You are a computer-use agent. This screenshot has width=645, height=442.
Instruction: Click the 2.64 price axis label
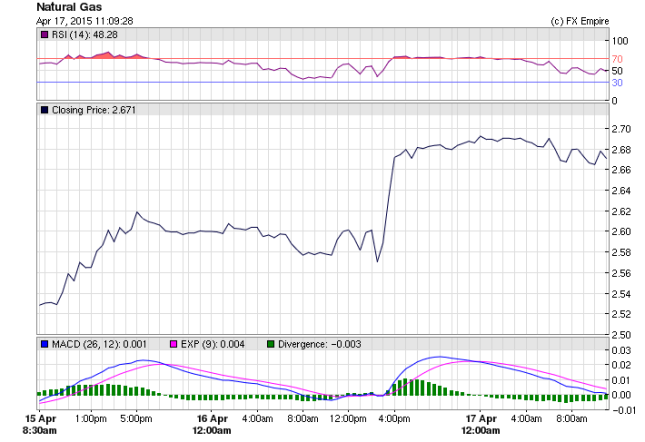621,190
